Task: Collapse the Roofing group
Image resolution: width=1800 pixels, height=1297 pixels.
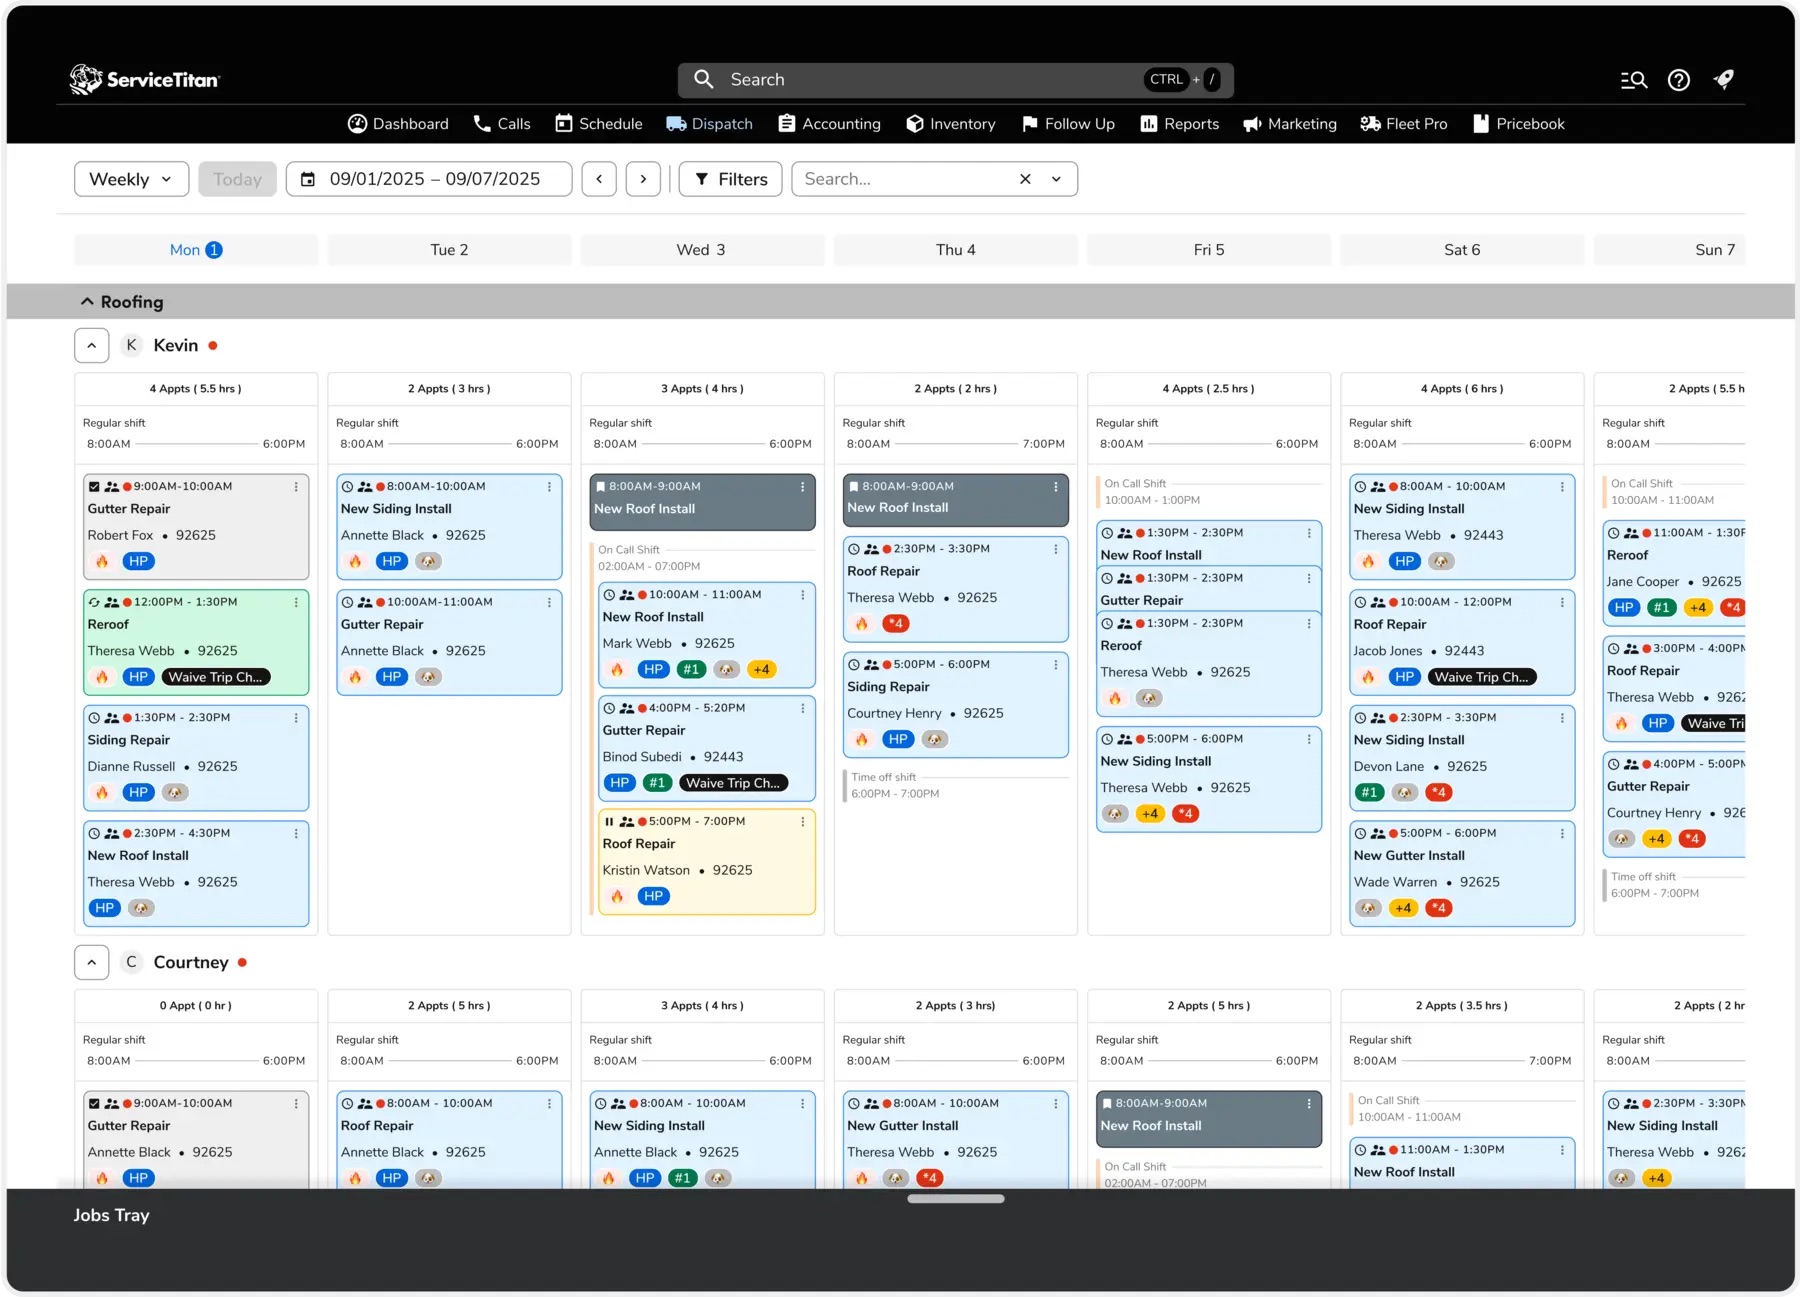Action: click(x=87, y=302)
